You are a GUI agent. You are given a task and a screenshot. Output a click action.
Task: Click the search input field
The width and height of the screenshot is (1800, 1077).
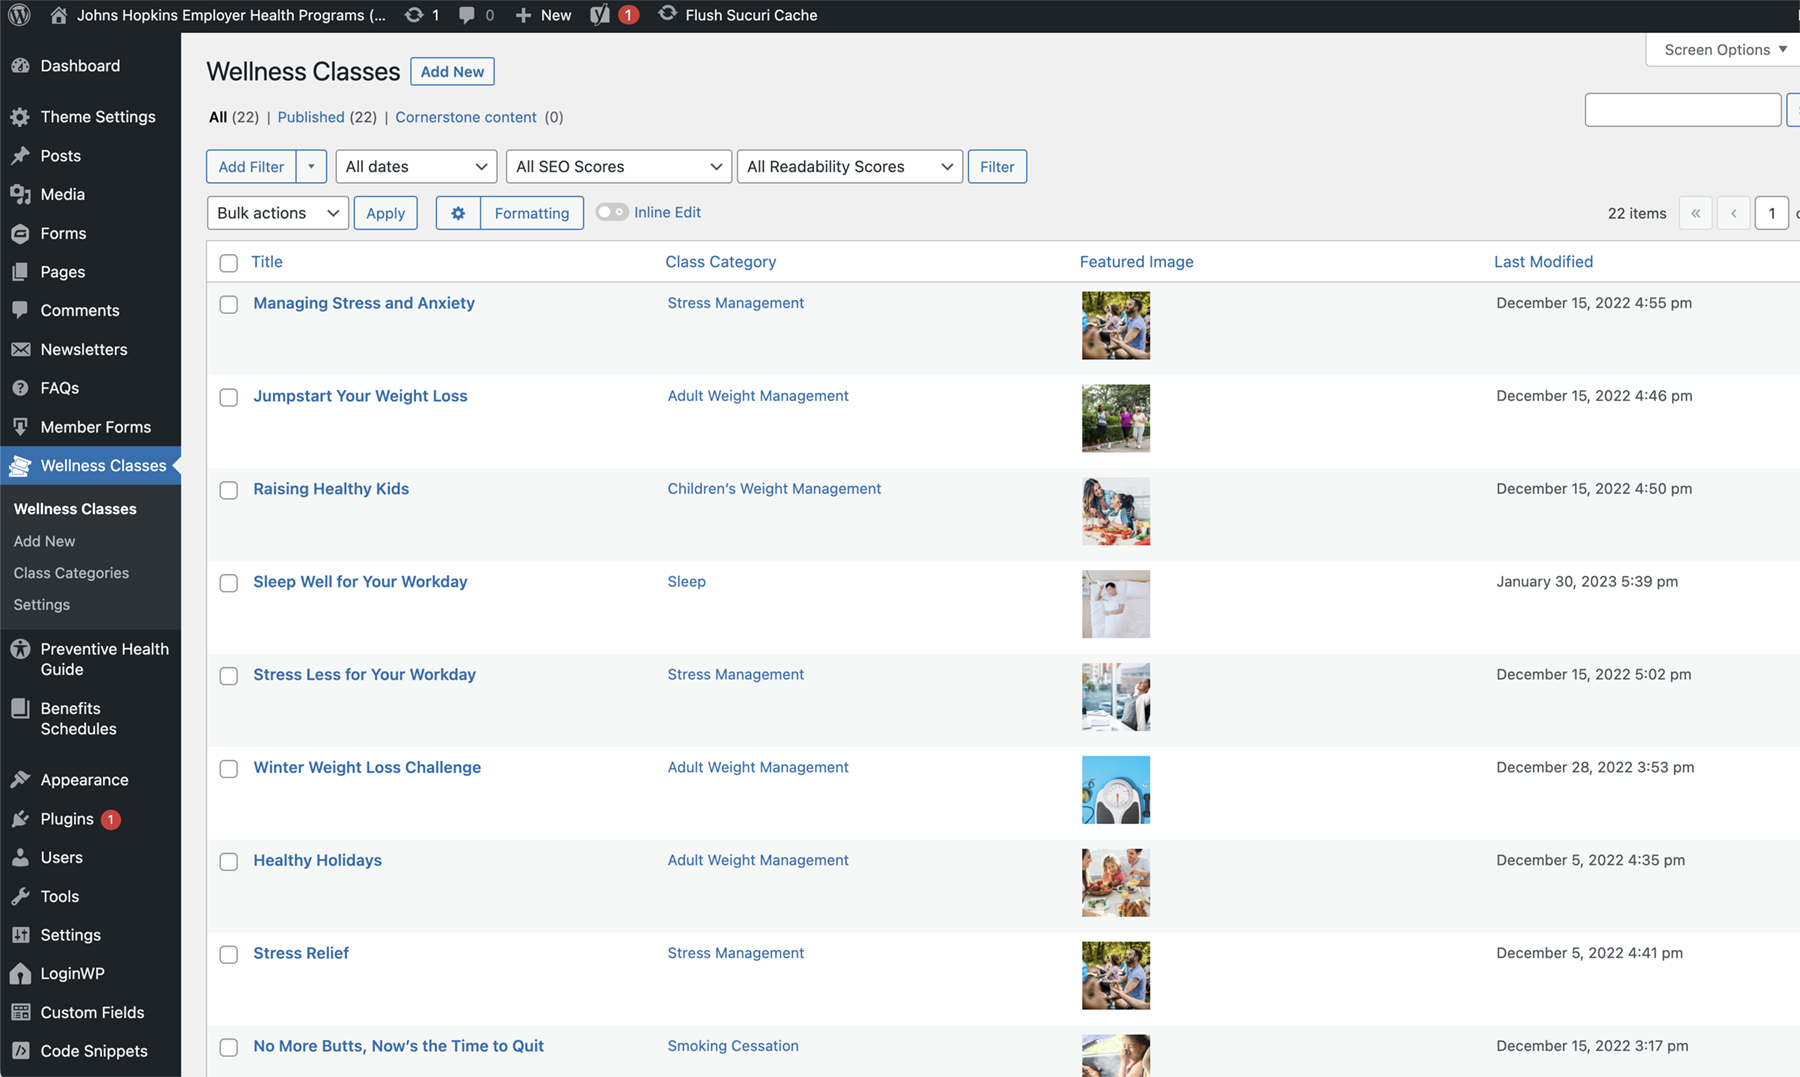[x=1682, y=110]
